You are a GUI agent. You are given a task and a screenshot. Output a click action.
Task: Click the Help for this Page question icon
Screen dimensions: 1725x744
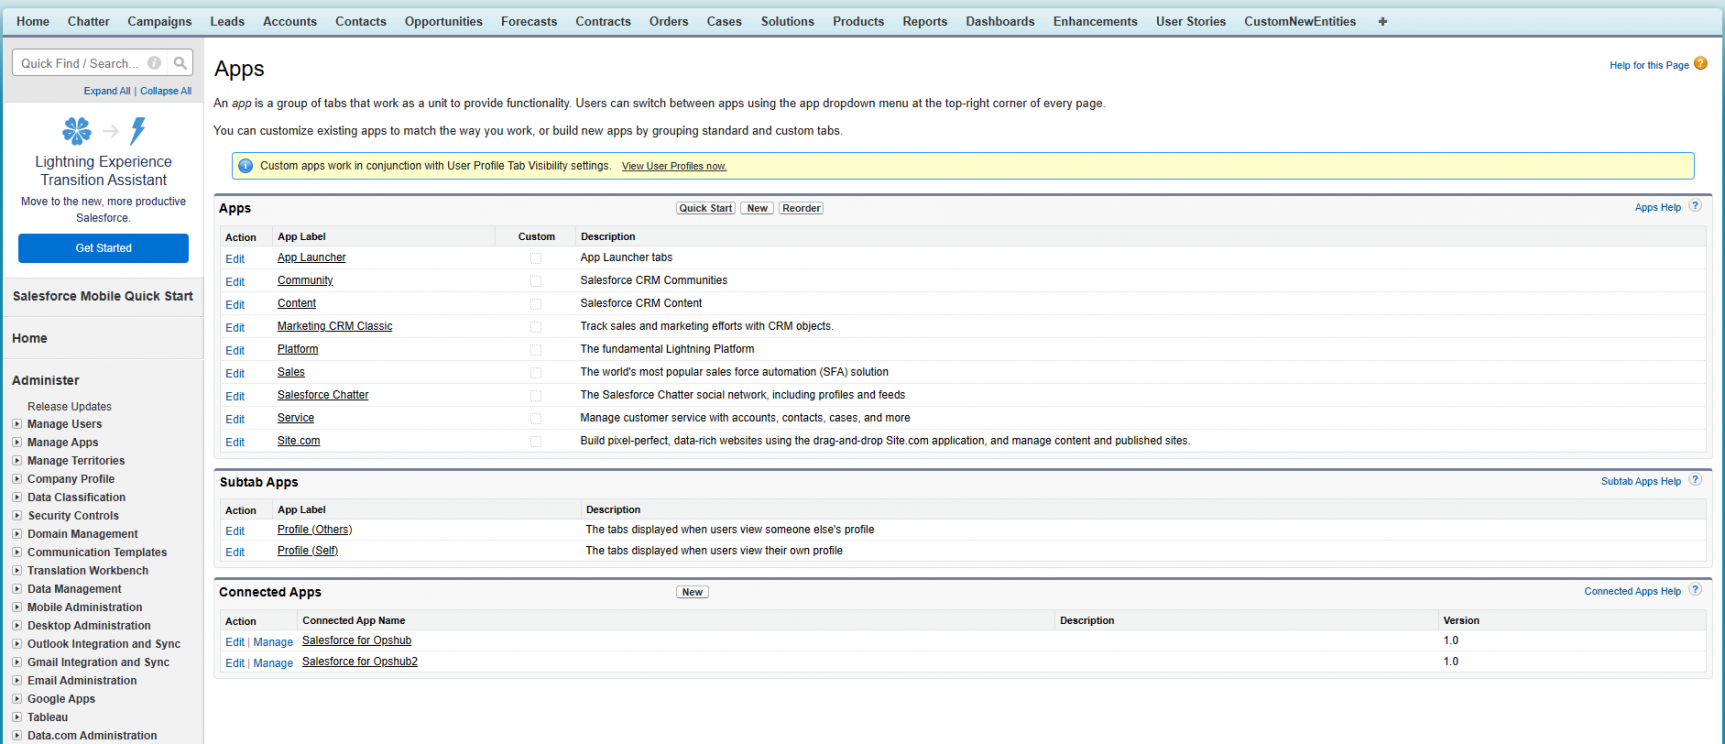tap(1700, 64)
